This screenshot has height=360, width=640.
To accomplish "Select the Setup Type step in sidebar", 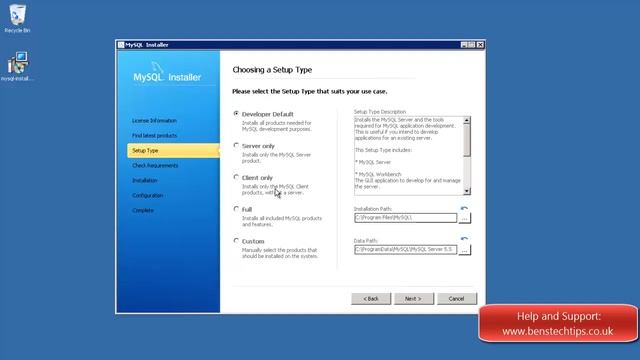I will click(173, 151).
